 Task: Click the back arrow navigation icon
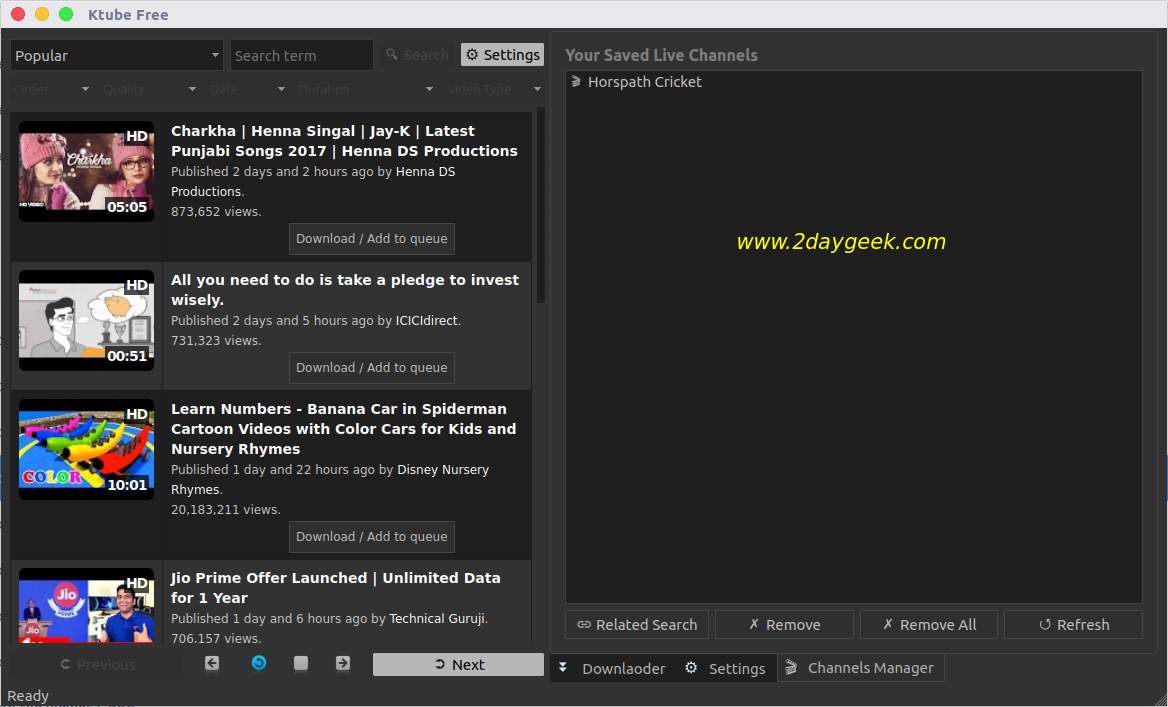(212, 663)
